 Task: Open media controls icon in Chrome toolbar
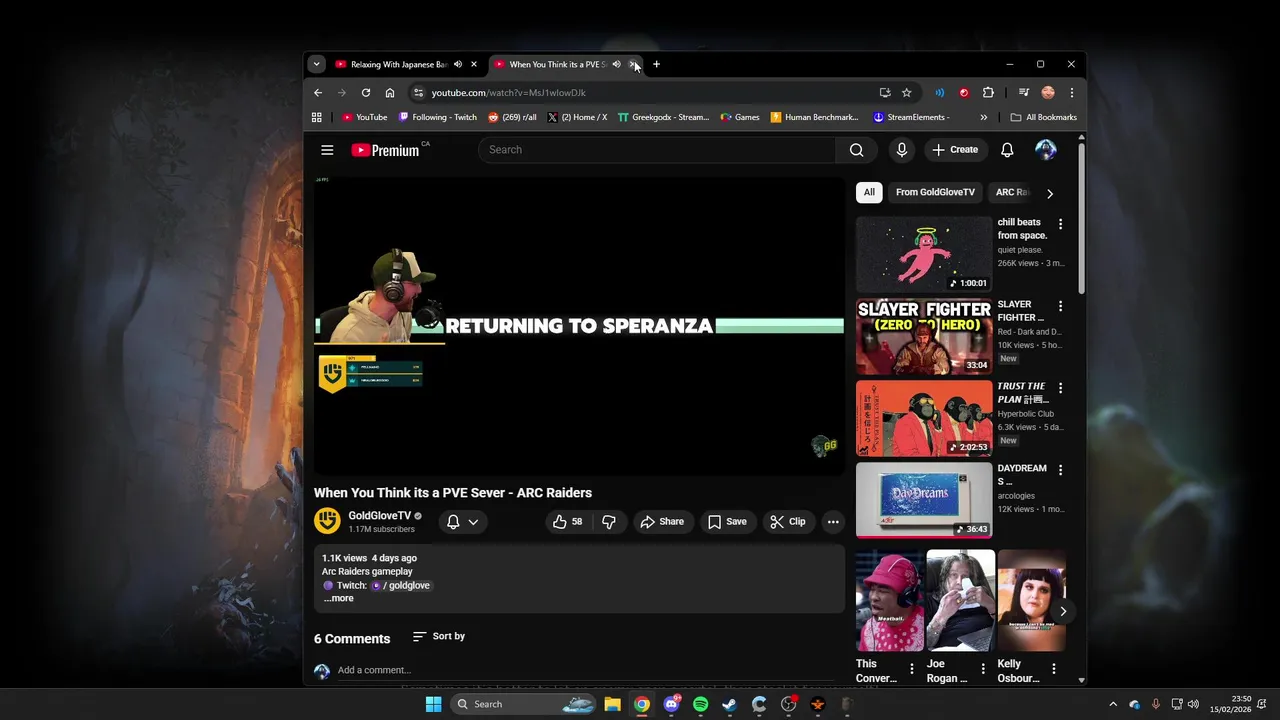(x=1023, y=93)
